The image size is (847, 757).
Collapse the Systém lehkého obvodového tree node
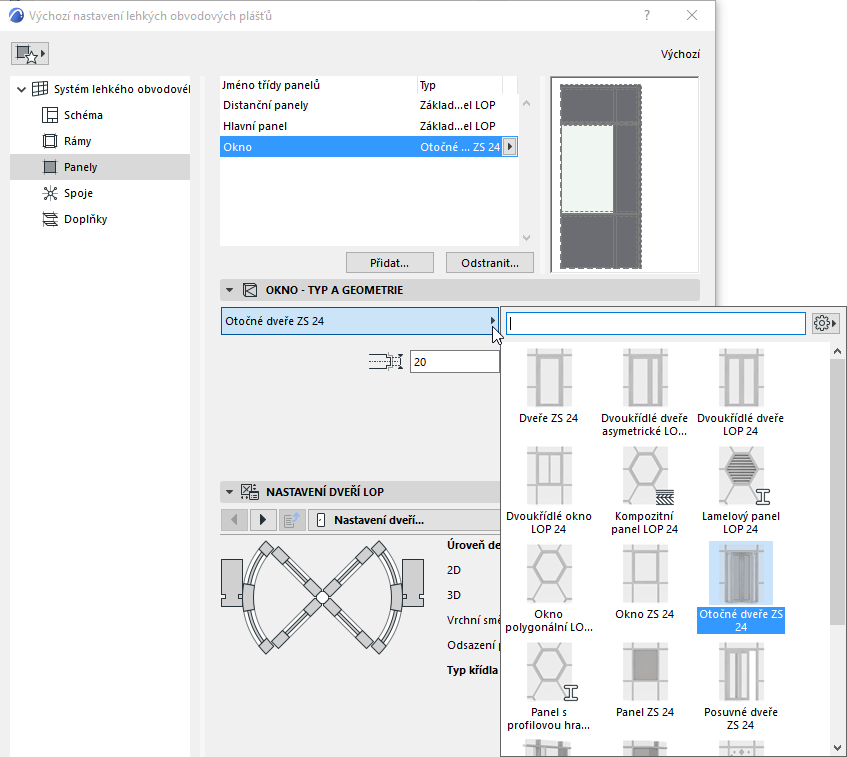click(21, 89)
